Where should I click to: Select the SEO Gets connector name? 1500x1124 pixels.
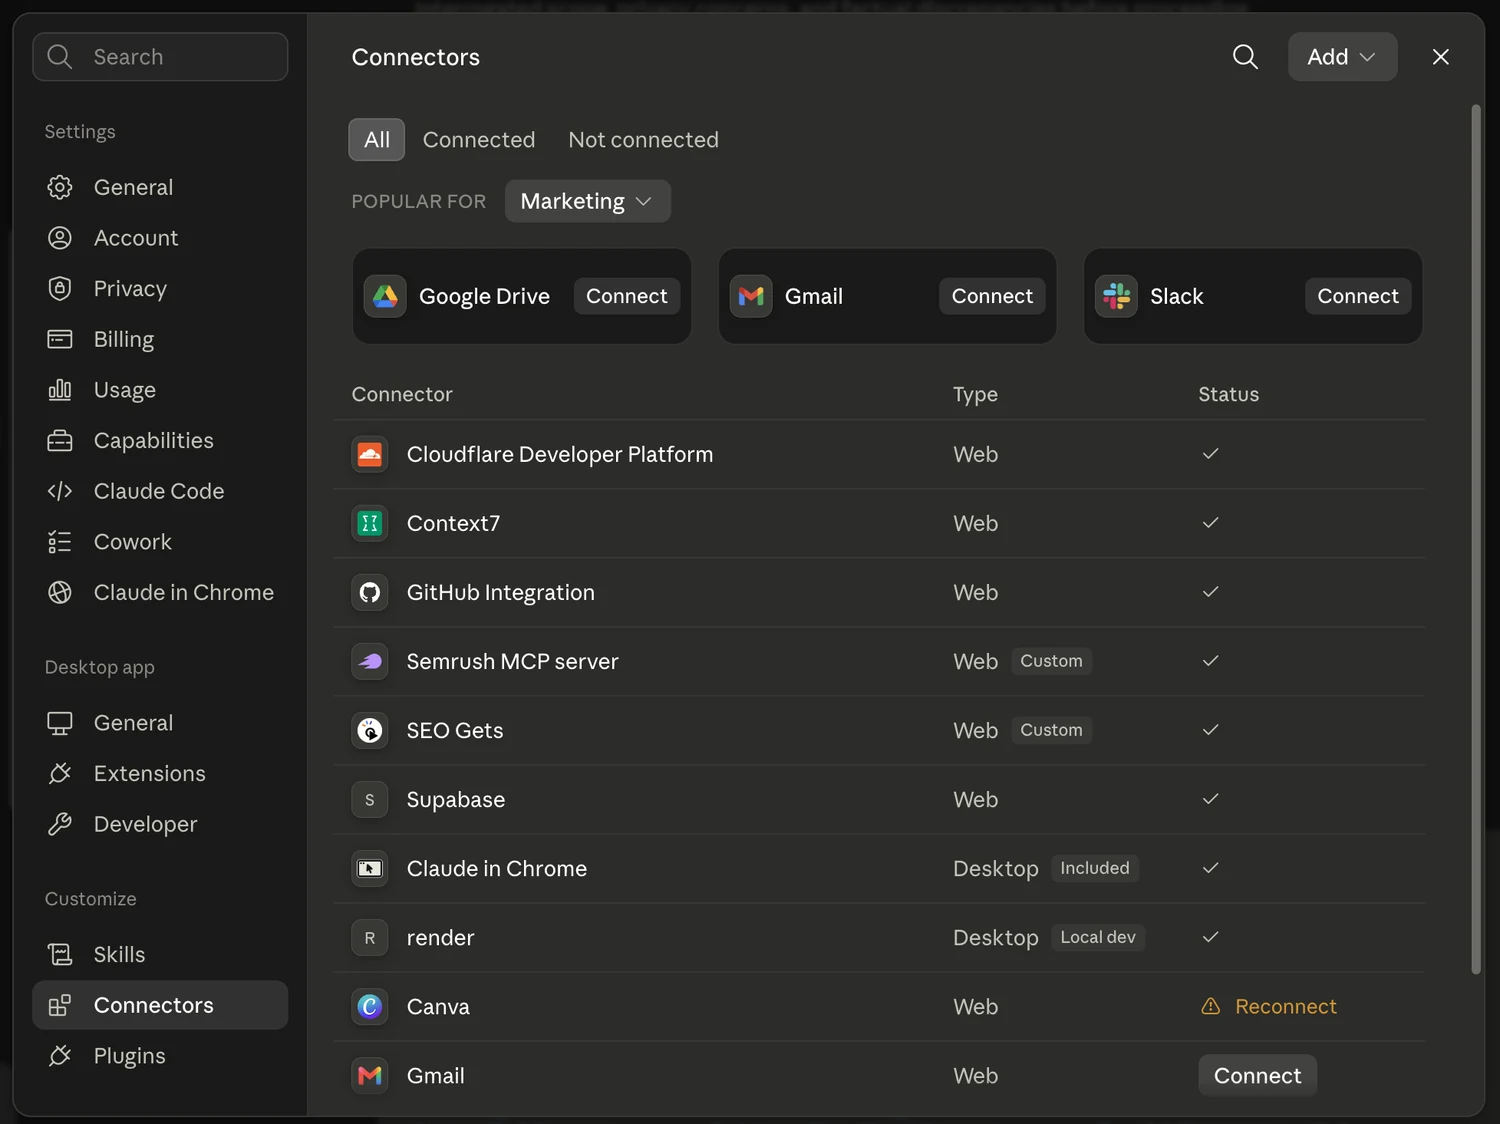pos(455,730)
